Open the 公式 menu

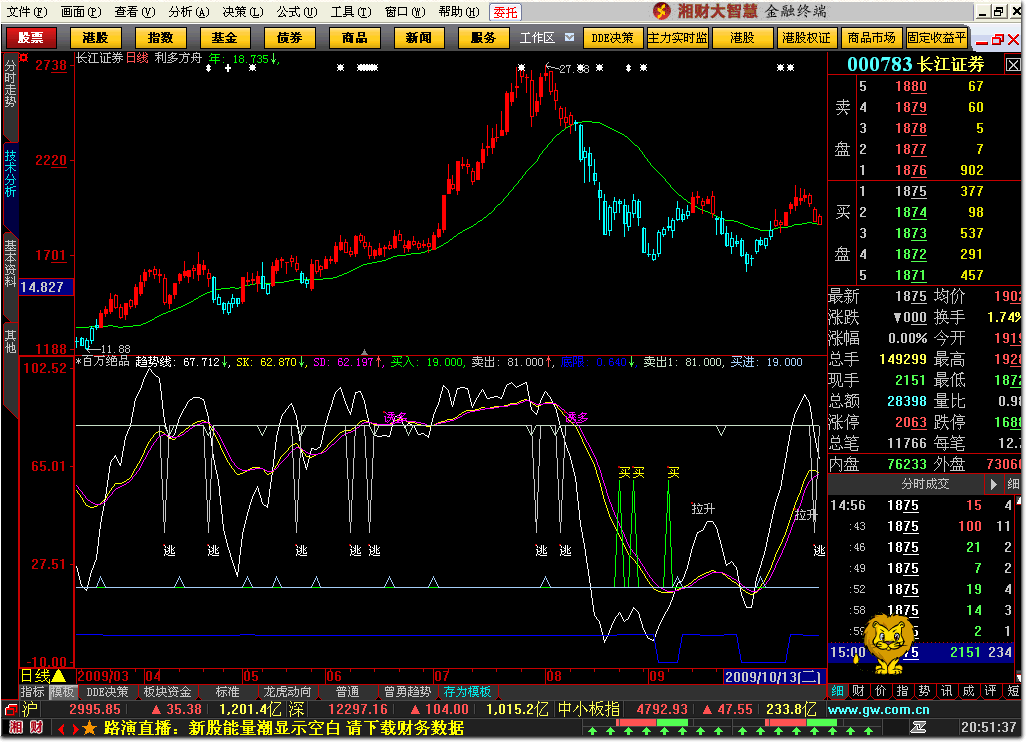[296, 12]
